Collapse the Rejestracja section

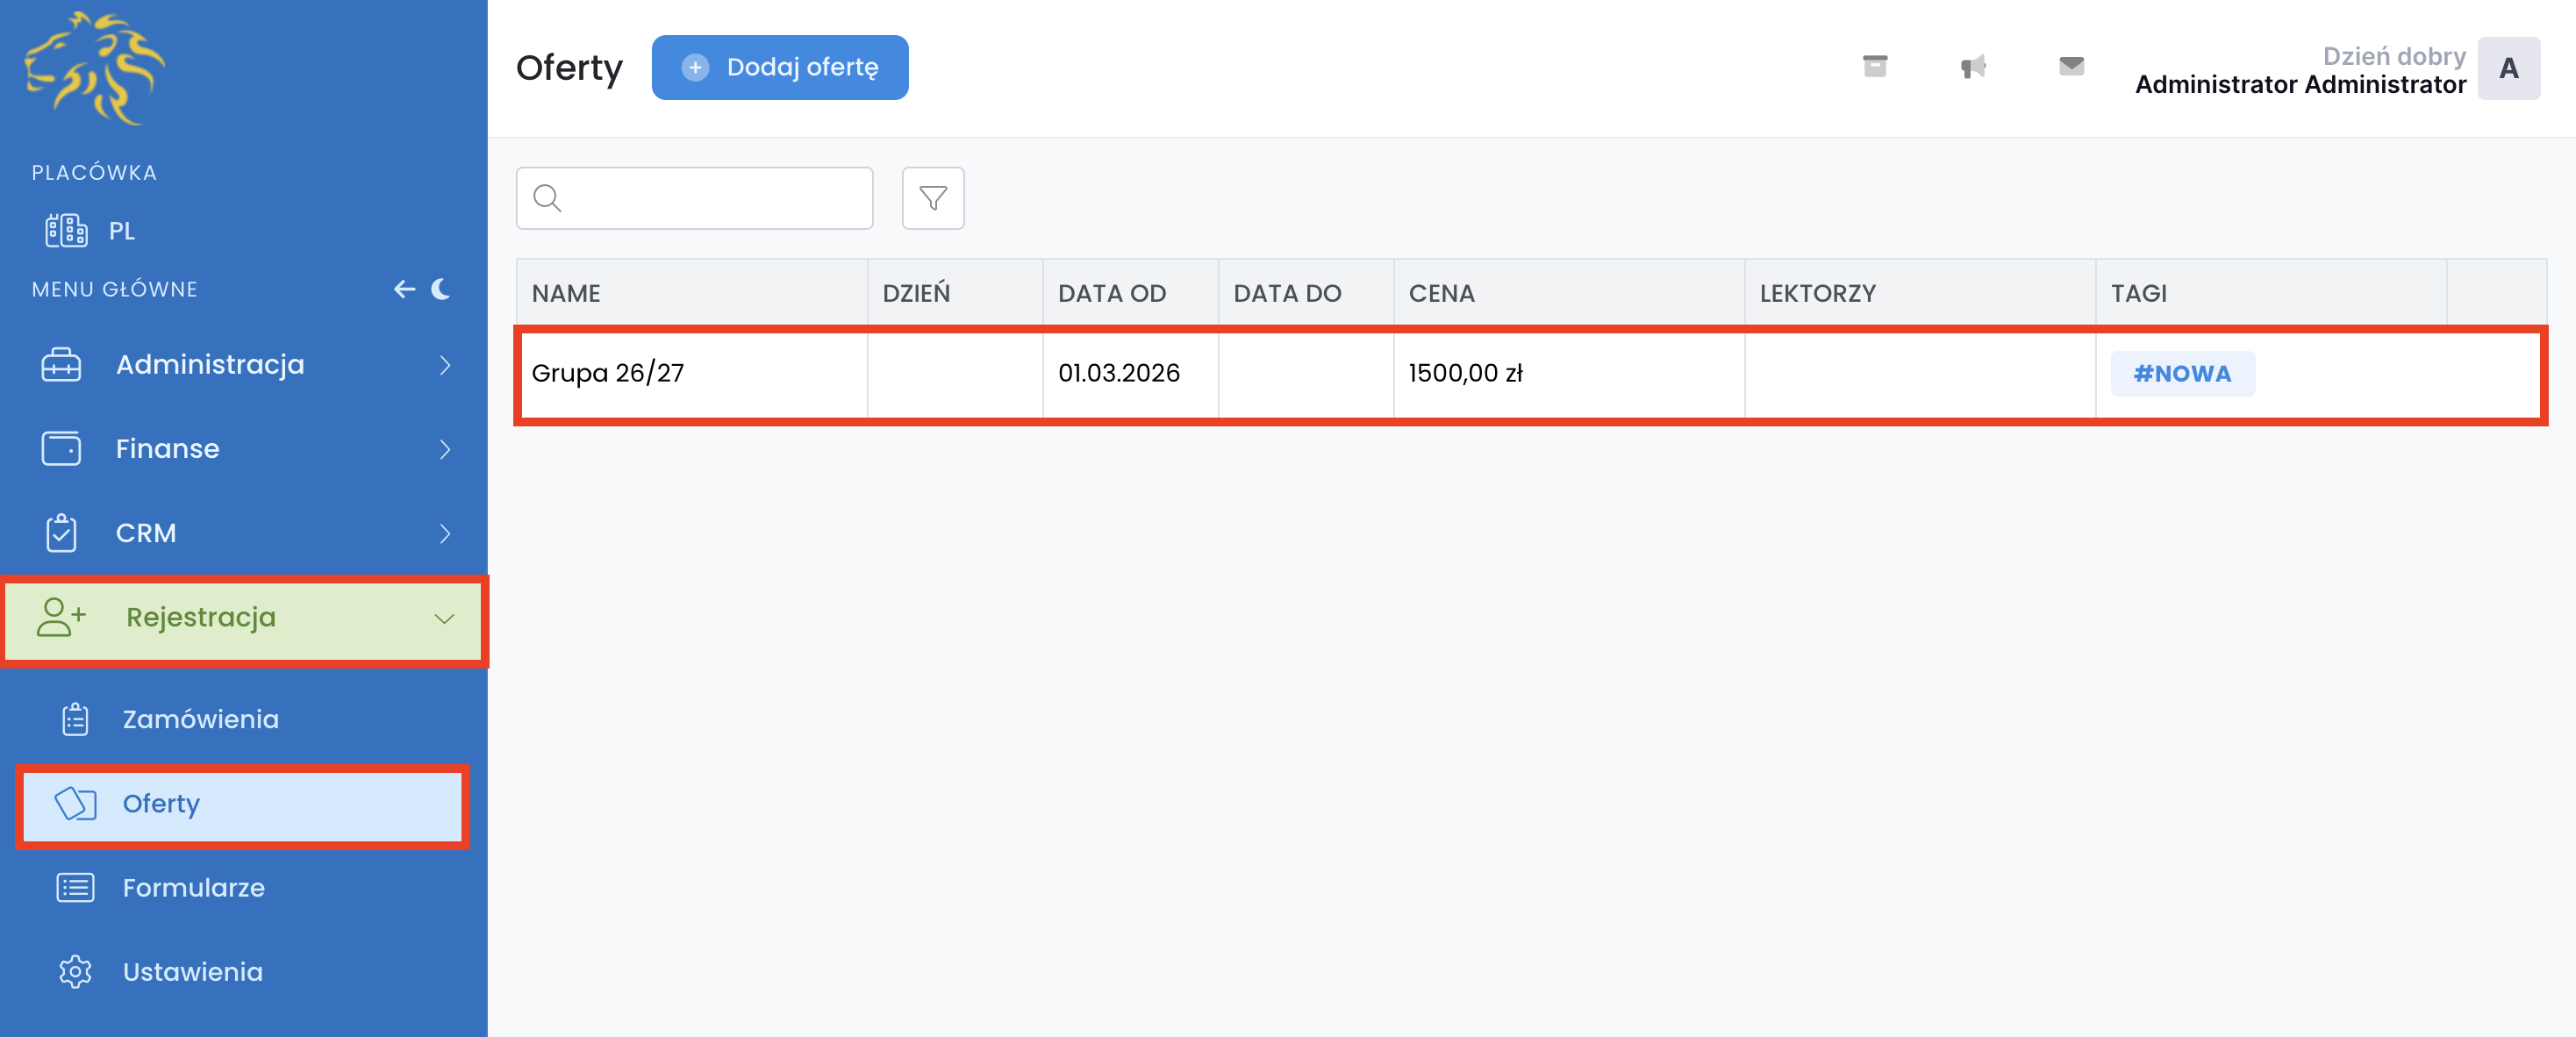444,618
